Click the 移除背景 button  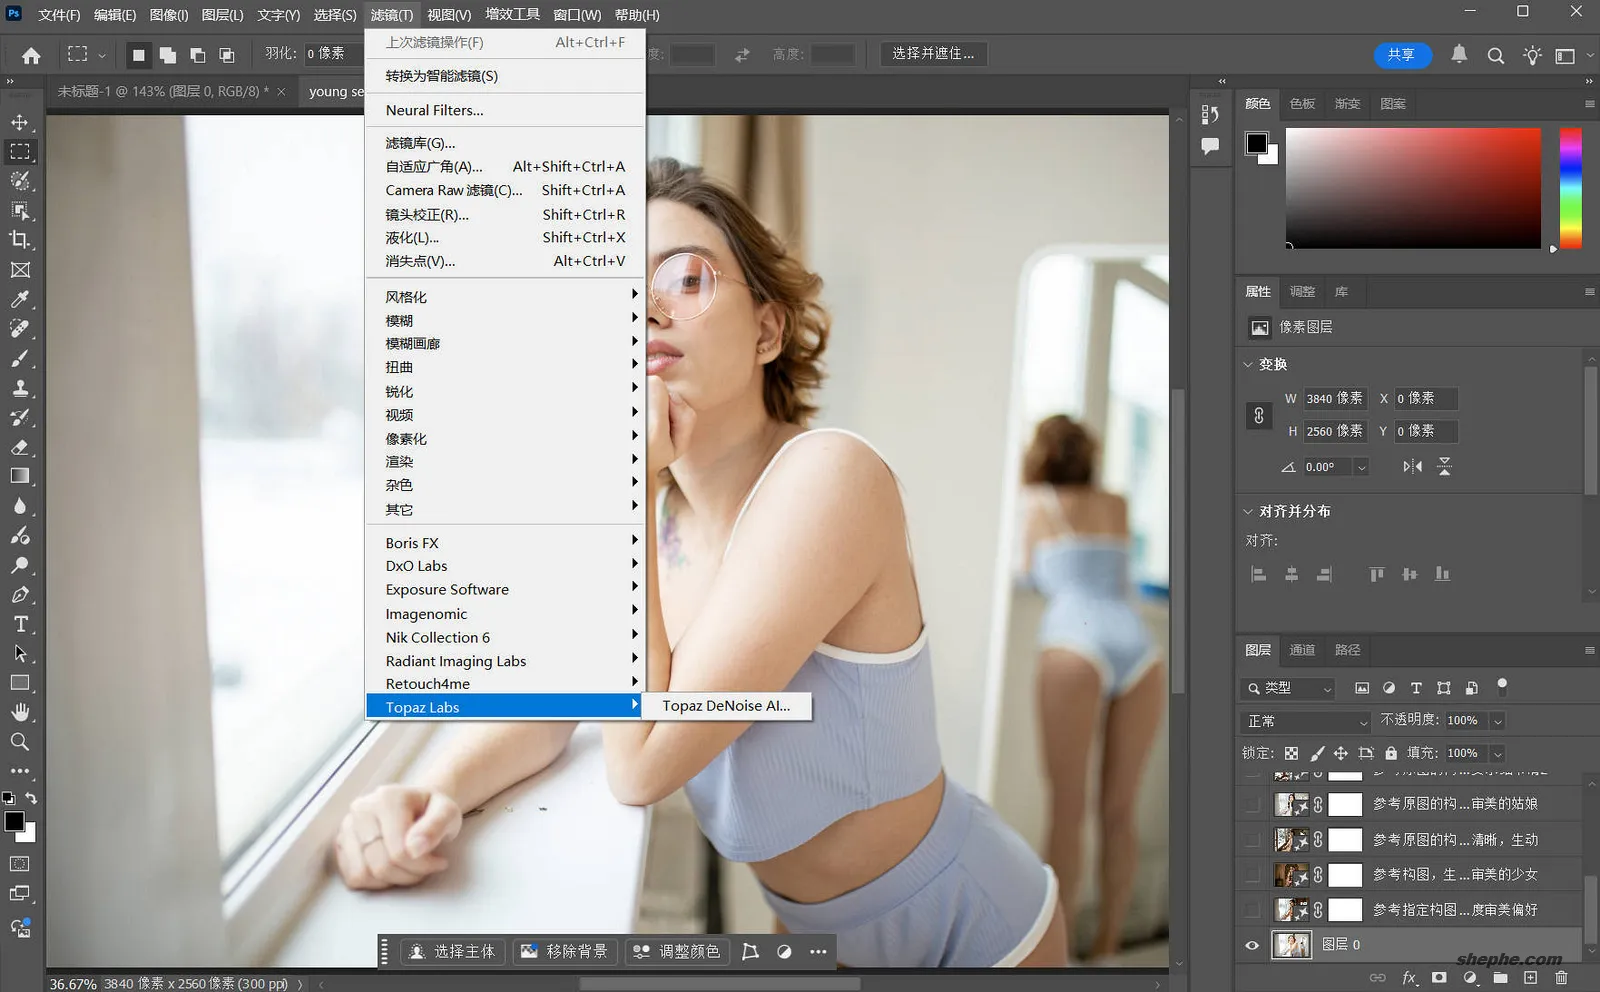click(565, 951)
